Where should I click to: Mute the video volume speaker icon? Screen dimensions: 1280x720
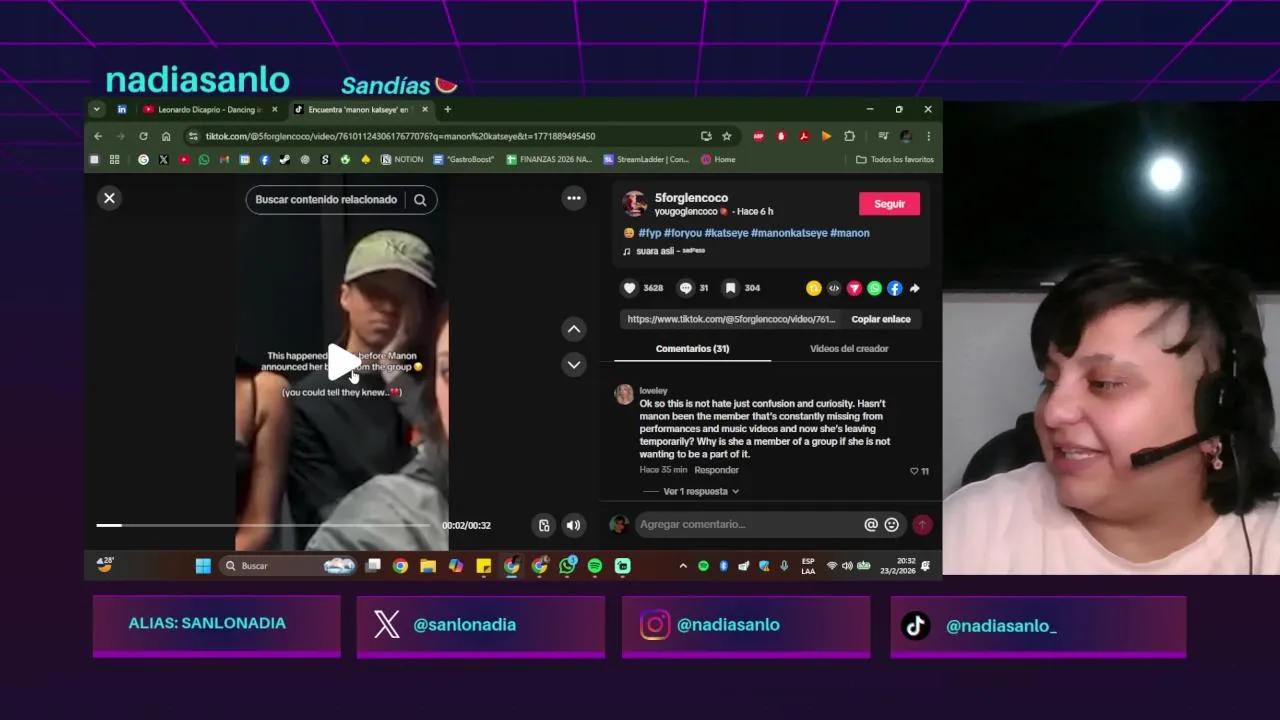click(573, 525)
